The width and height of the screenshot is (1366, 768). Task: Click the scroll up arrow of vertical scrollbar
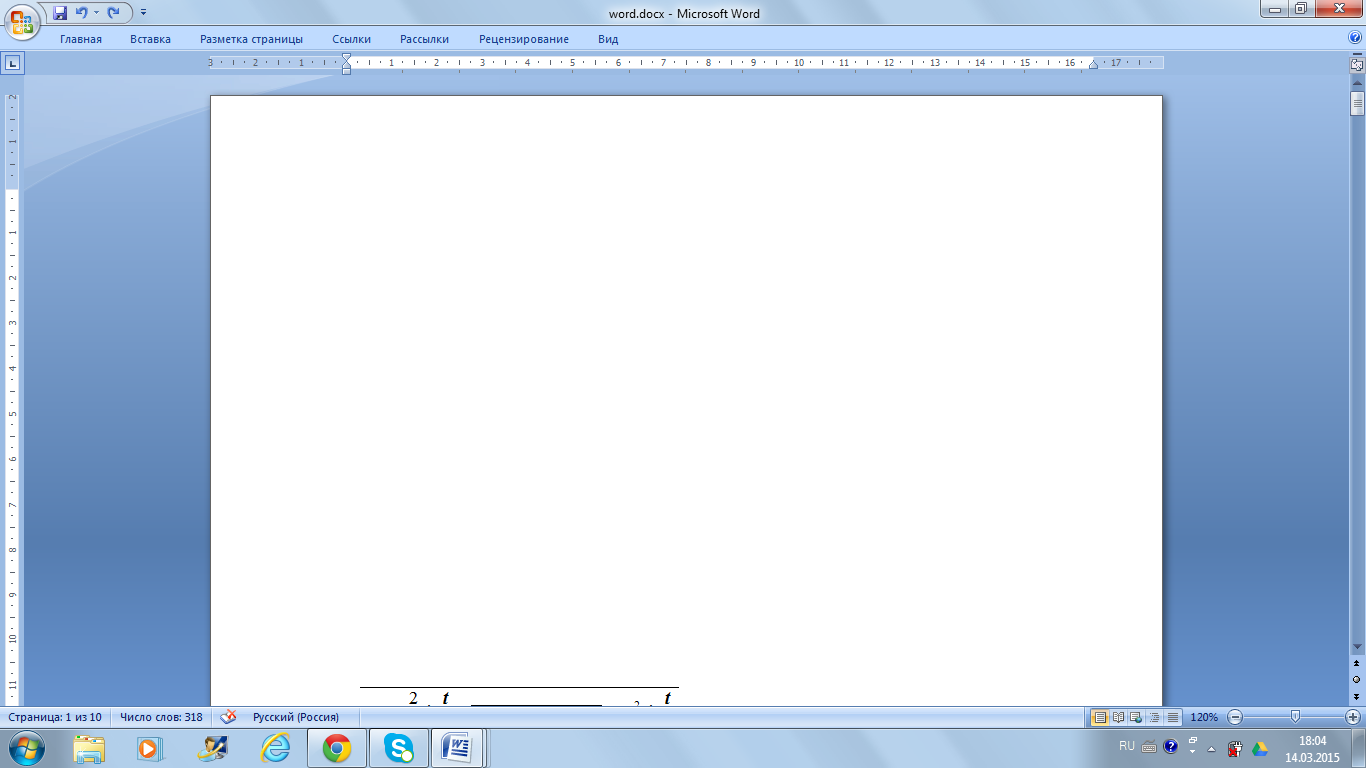coord(1357,84)
